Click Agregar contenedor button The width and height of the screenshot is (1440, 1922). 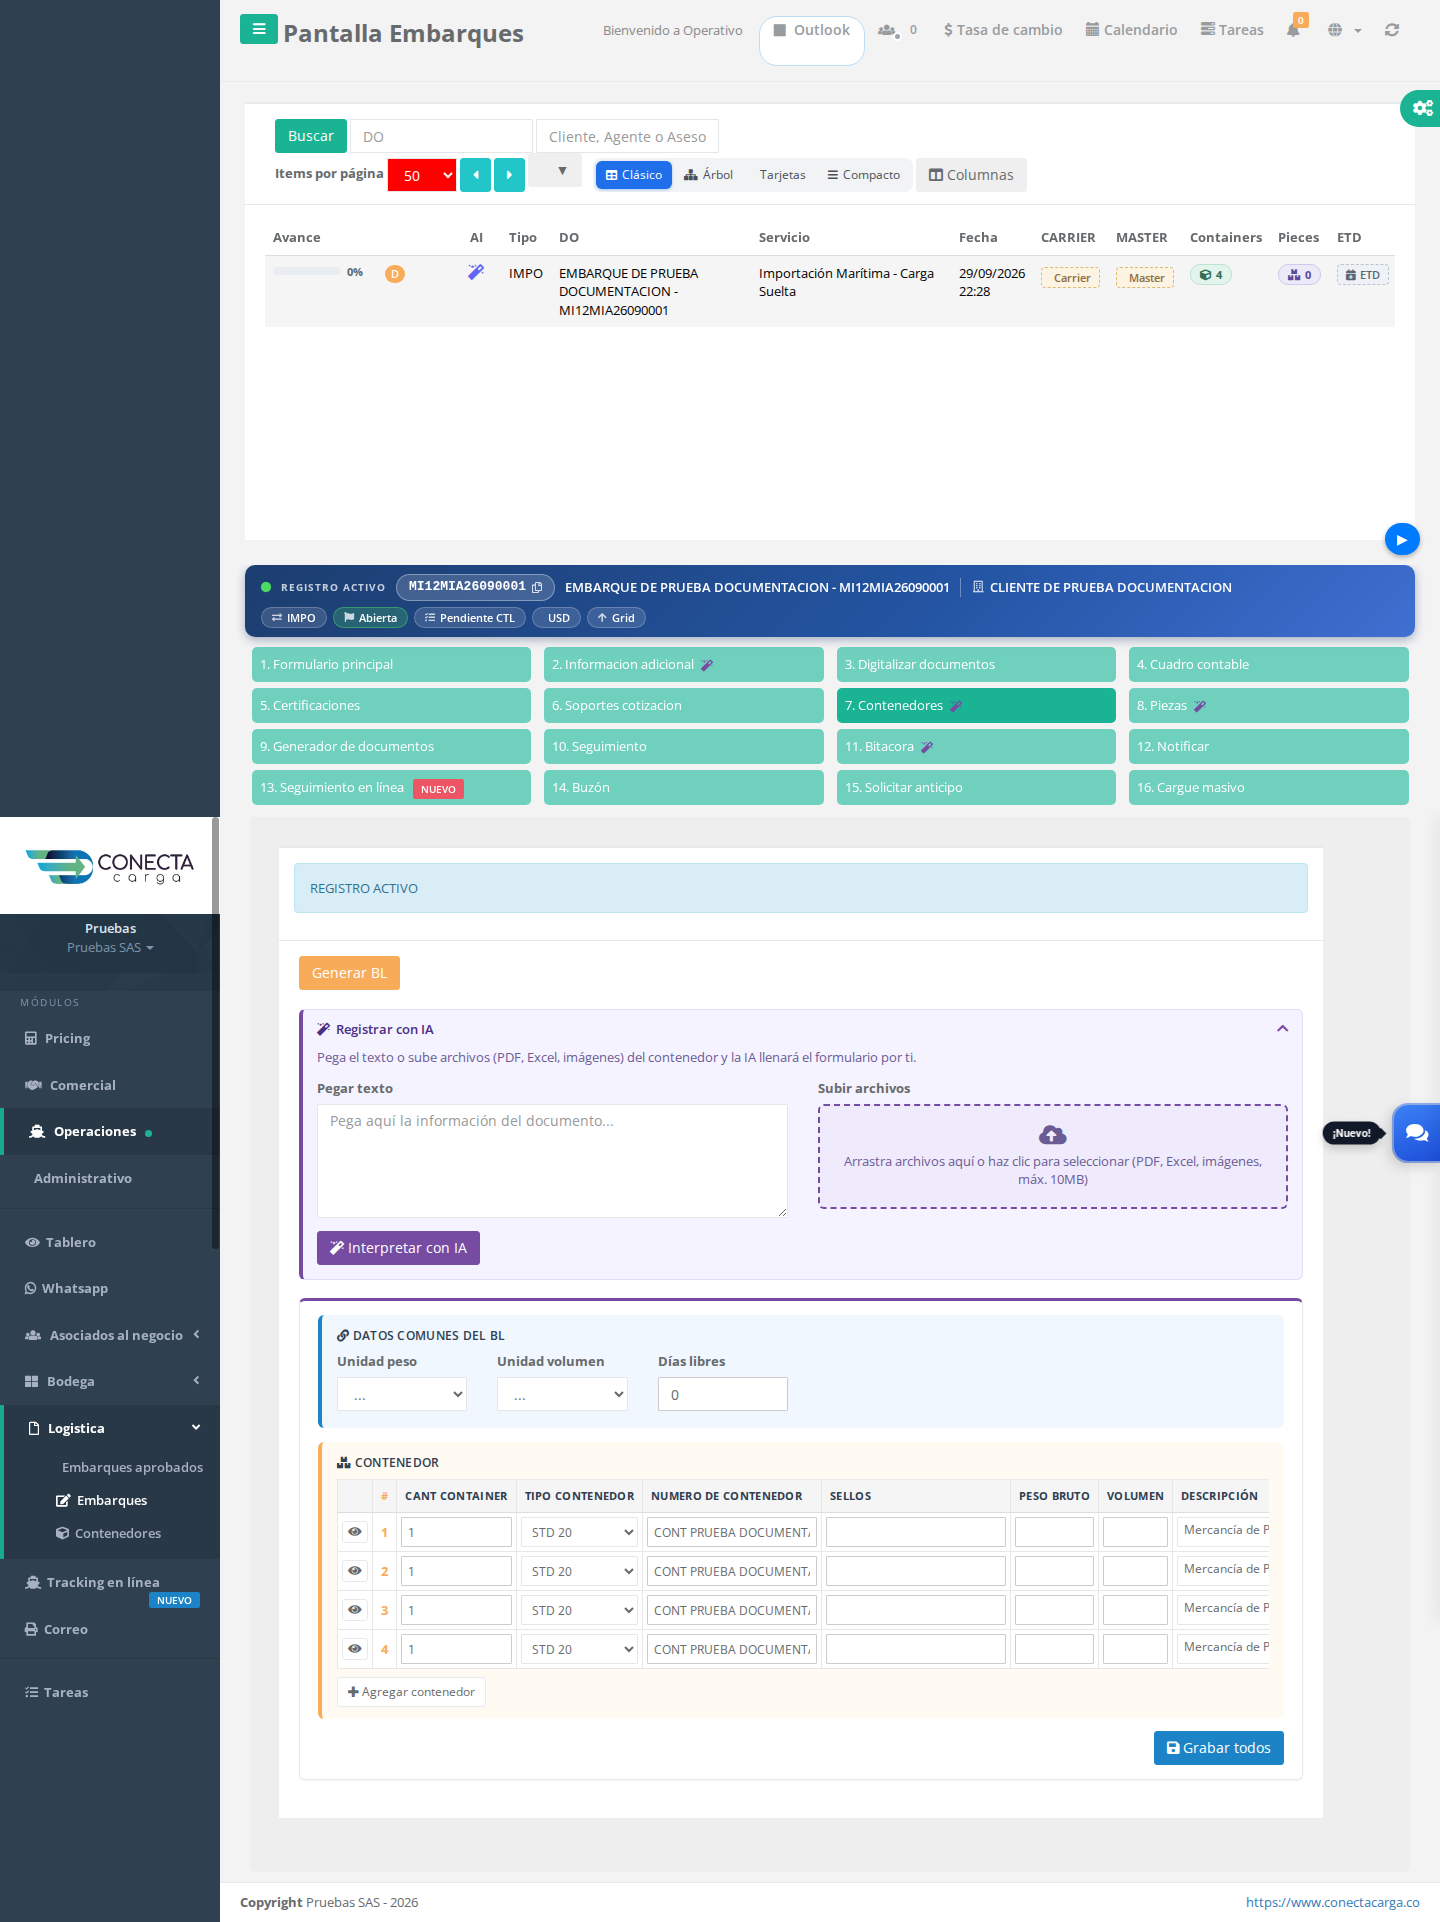coord(411,1692)
